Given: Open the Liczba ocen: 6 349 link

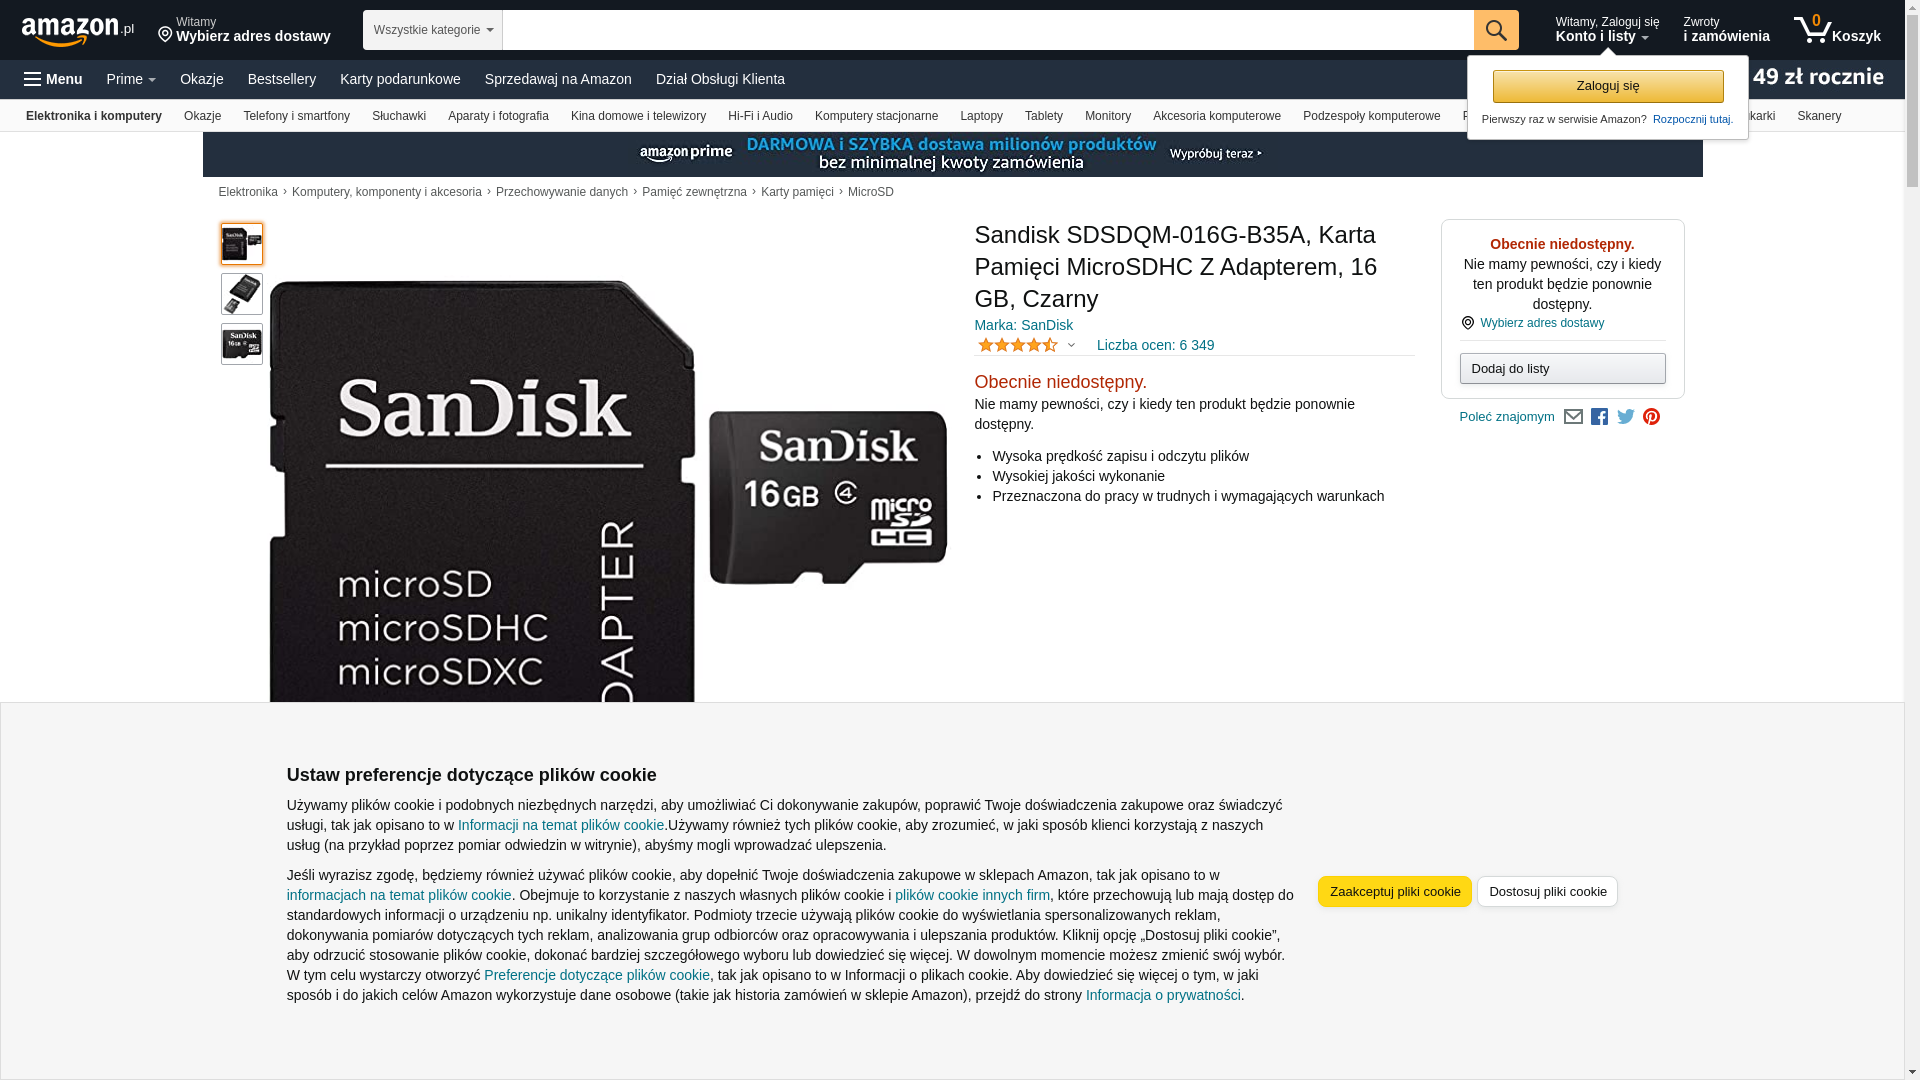Looking at the screenshot, I should coord(1155,345).
